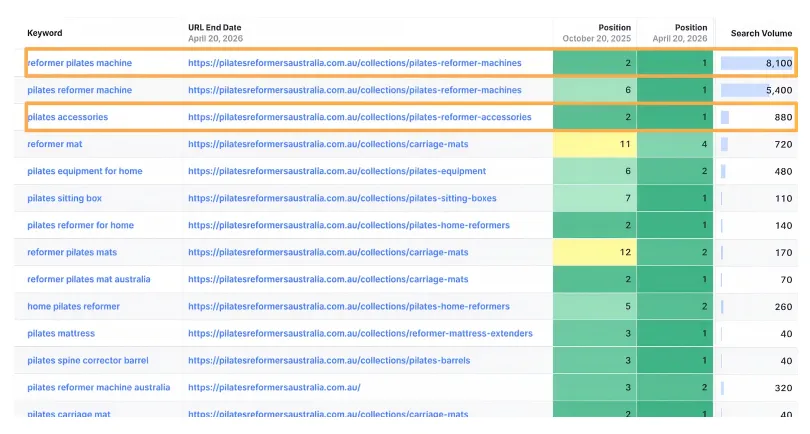Select October position 11 for 'reformer mat'
Screen dimensions: 810x434
(x=595, y=144)
